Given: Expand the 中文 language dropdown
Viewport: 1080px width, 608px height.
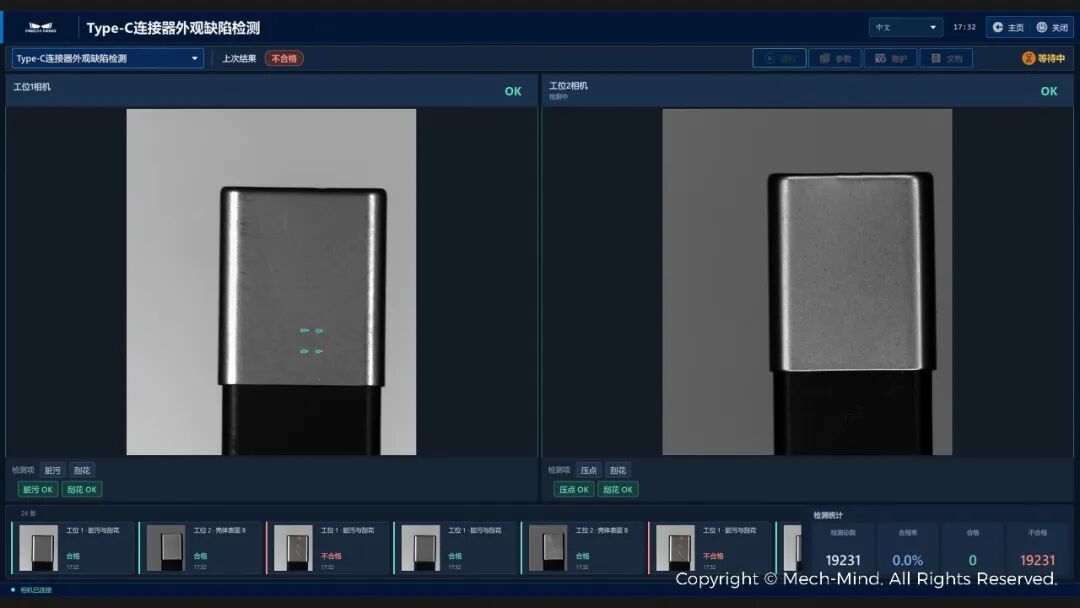Looking at the screenshot, I should click(906, 28).
